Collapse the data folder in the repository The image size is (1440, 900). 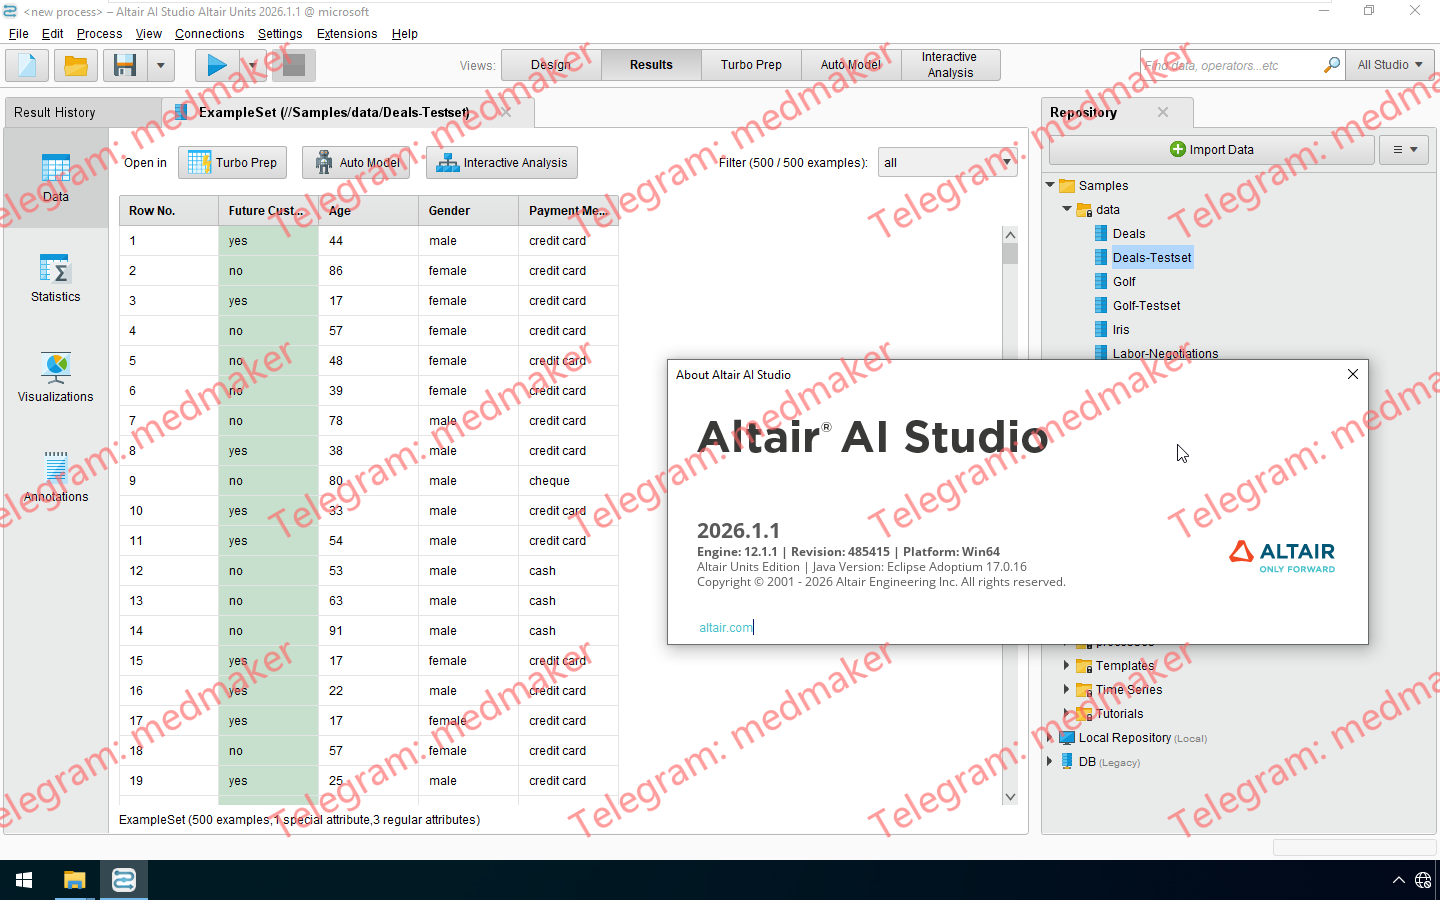click(1067, 209)
